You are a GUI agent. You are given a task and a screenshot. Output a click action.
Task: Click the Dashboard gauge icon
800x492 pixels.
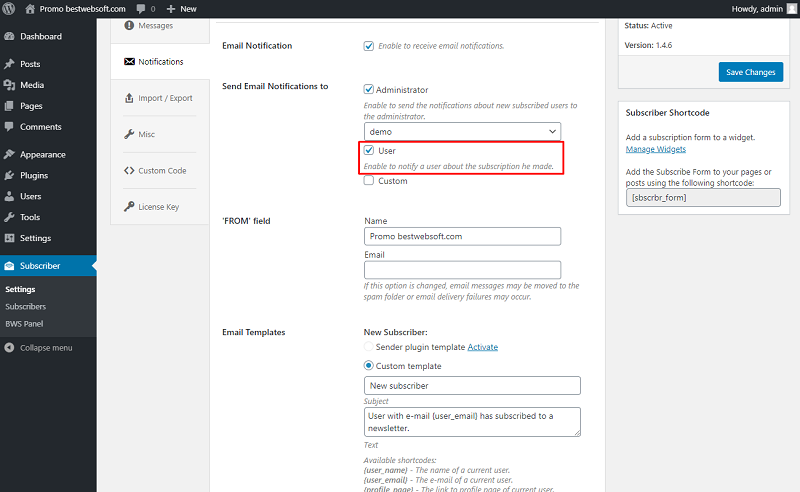(x=9, y=36)
